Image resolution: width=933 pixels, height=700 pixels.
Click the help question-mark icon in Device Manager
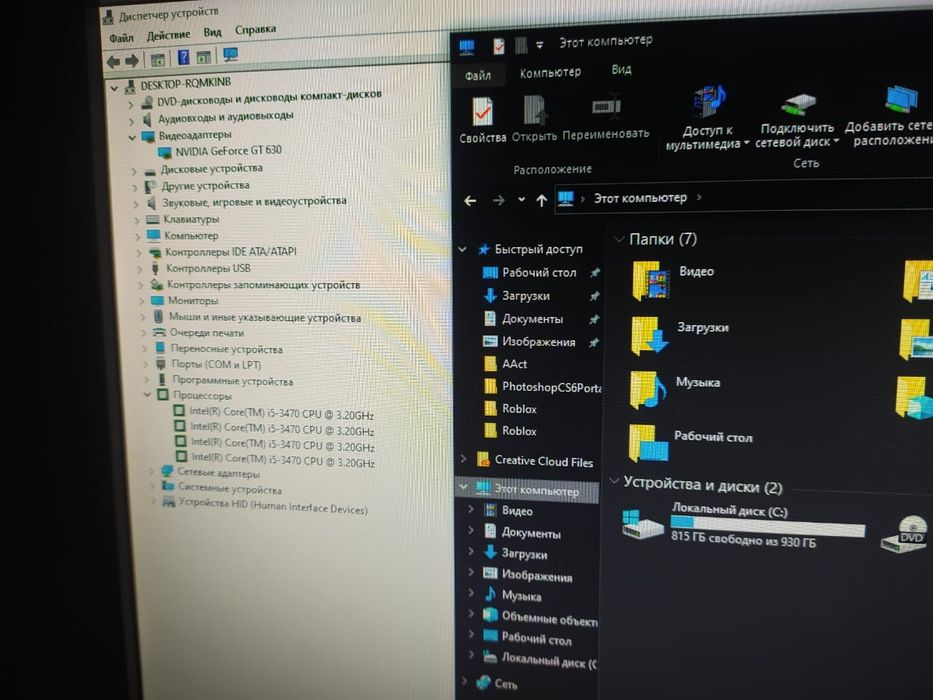coord(184,57)
